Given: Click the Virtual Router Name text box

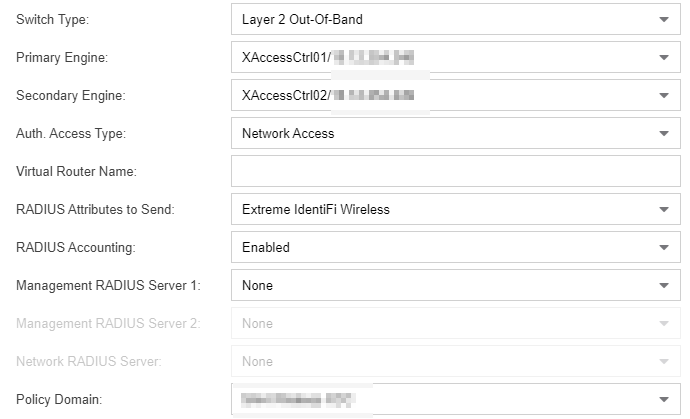Looking at the screenshot, I should click(455, 171).
